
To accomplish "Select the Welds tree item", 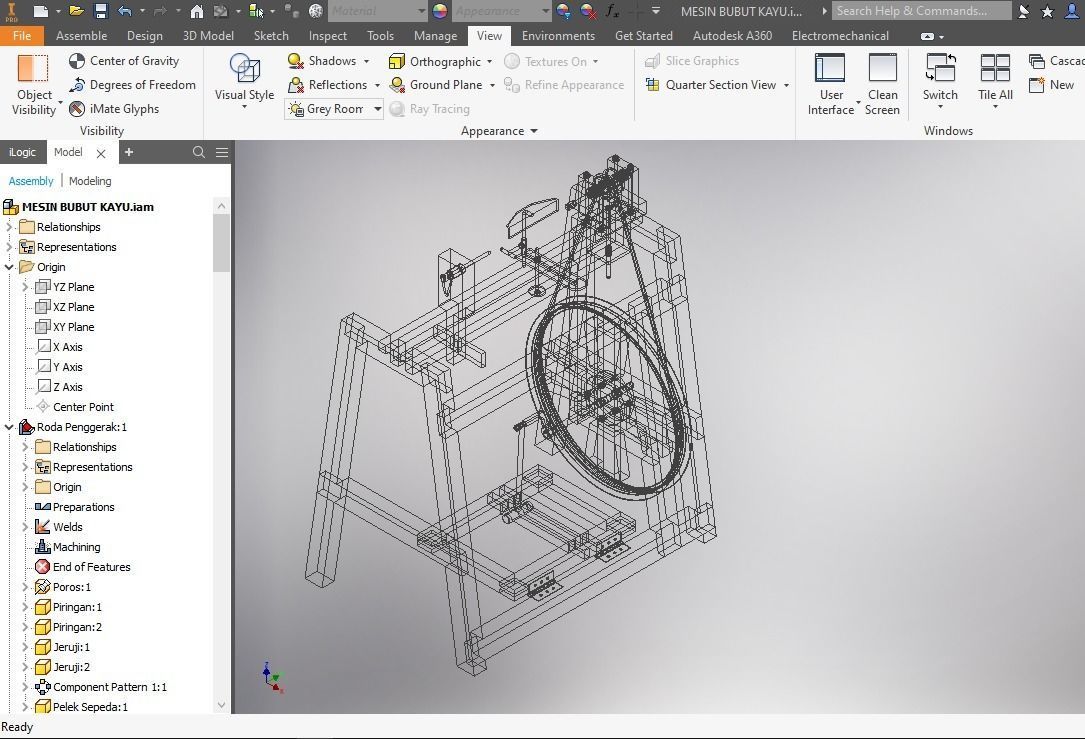I will pos(59,527).
